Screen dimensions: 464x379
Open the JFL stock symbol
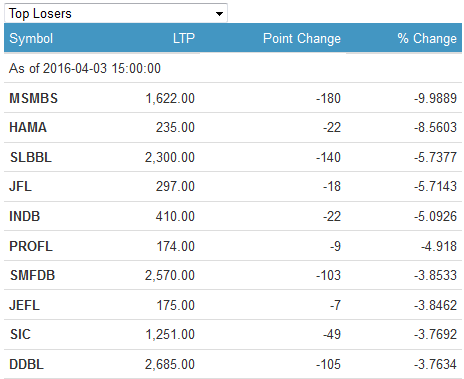[x=21, y=186]
